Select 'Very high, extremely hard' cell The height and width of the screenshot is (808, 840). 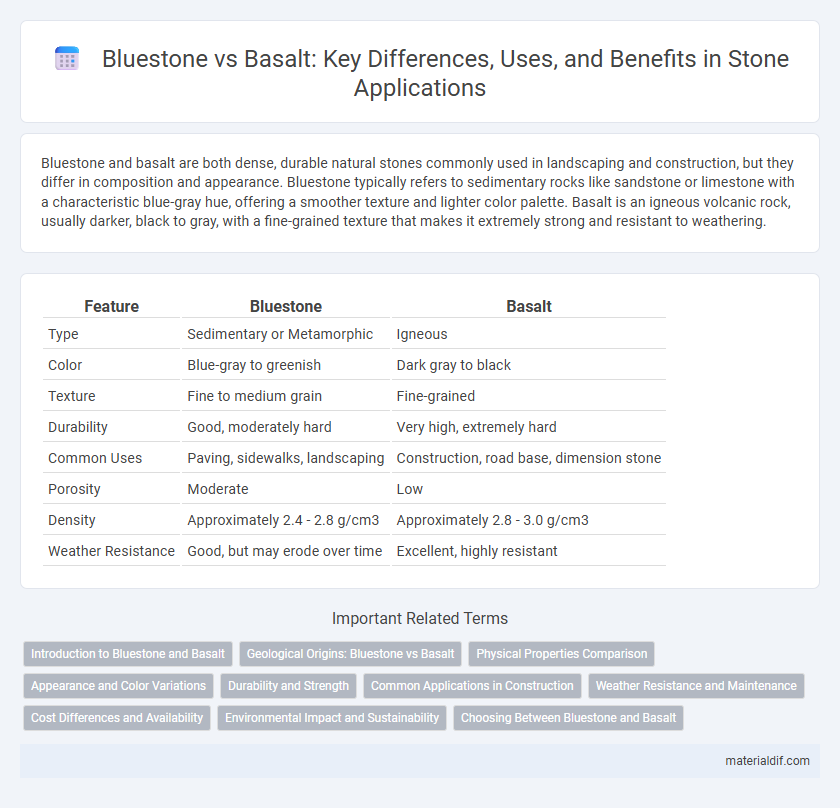point(529,427)
